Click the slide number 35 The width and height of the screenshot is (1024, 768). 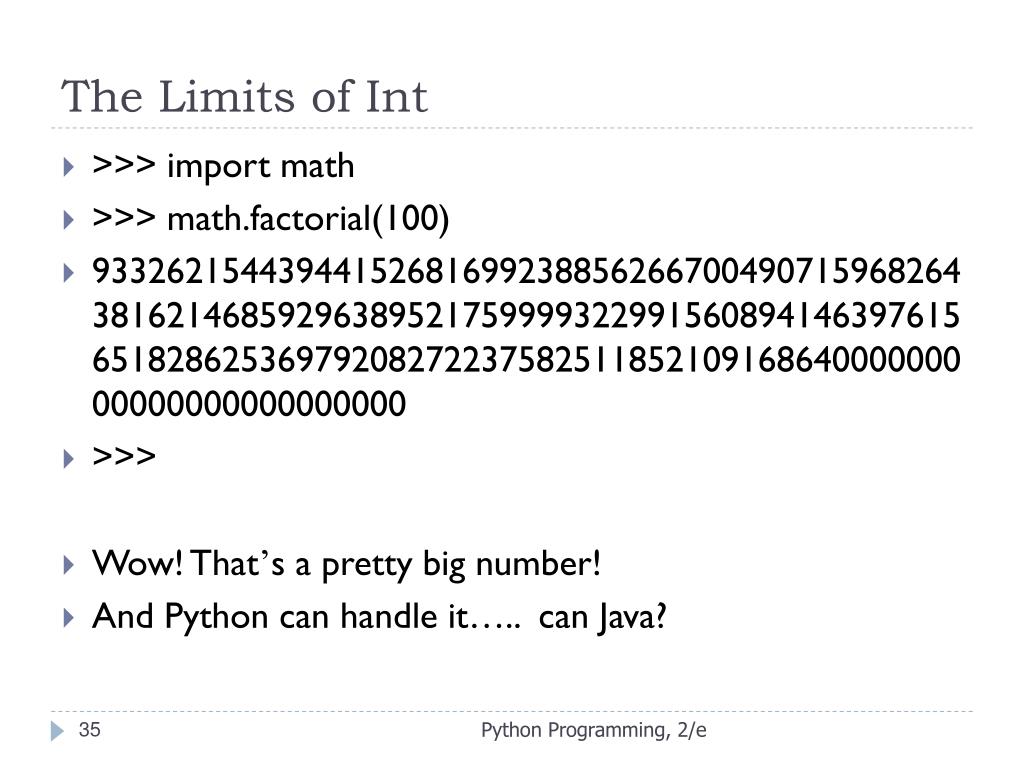[89, 729]
